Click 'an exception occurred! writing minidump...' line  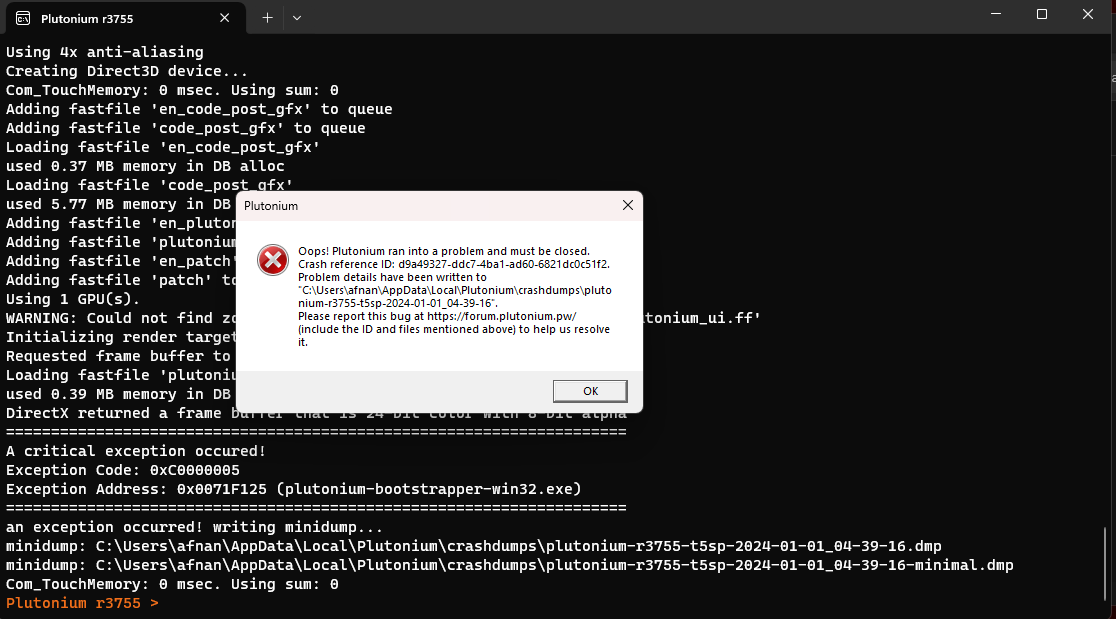pos(194,527)
